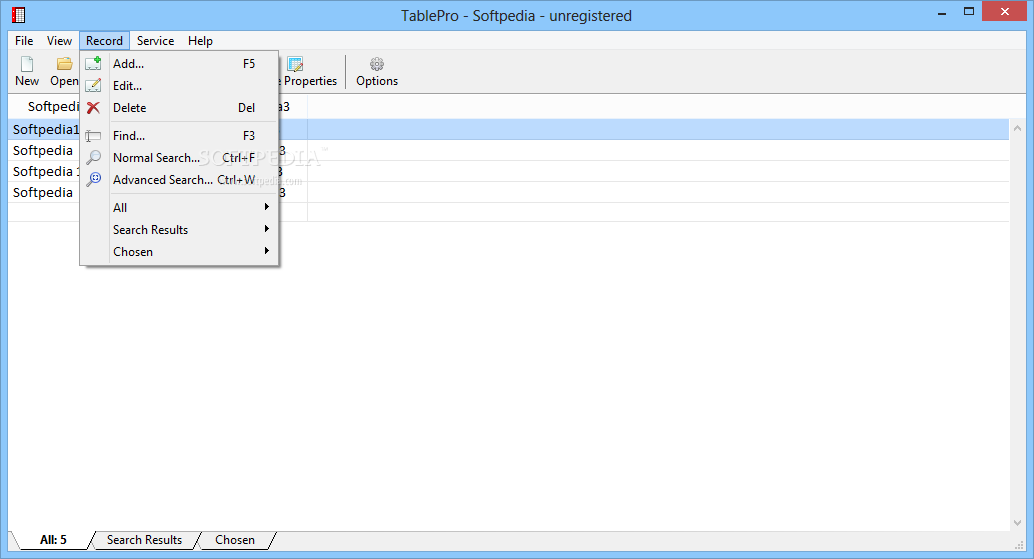The width and height of the screenshot is (1034, 559).
Task: Expand the All submenu arrow
Action: (x=267, y=207)
